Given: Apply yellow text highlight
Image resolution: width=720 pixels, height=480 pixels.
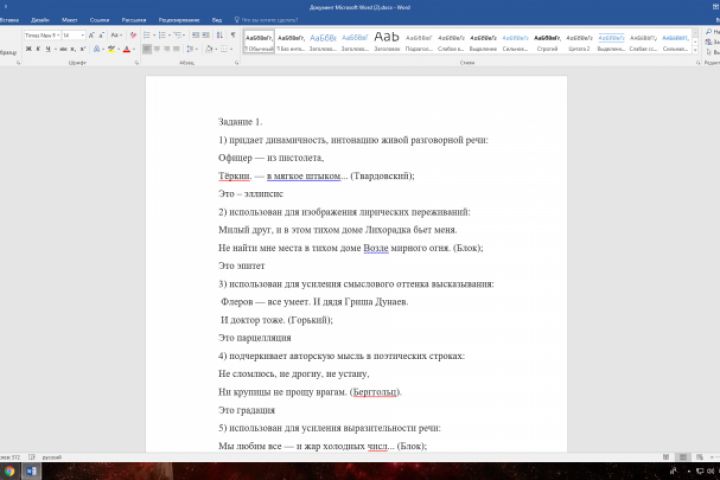Looking at the screenshot, I should (x=111, y=49).
